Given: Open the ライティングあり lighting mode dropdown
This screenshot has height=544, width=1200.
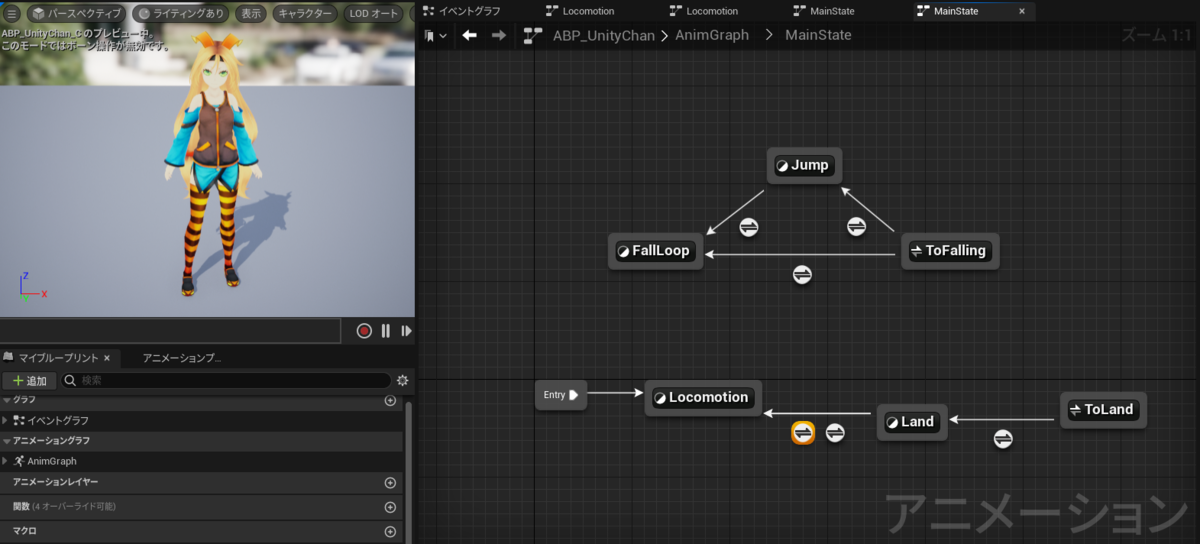Looking at the screenshot, I should (181, 14).
